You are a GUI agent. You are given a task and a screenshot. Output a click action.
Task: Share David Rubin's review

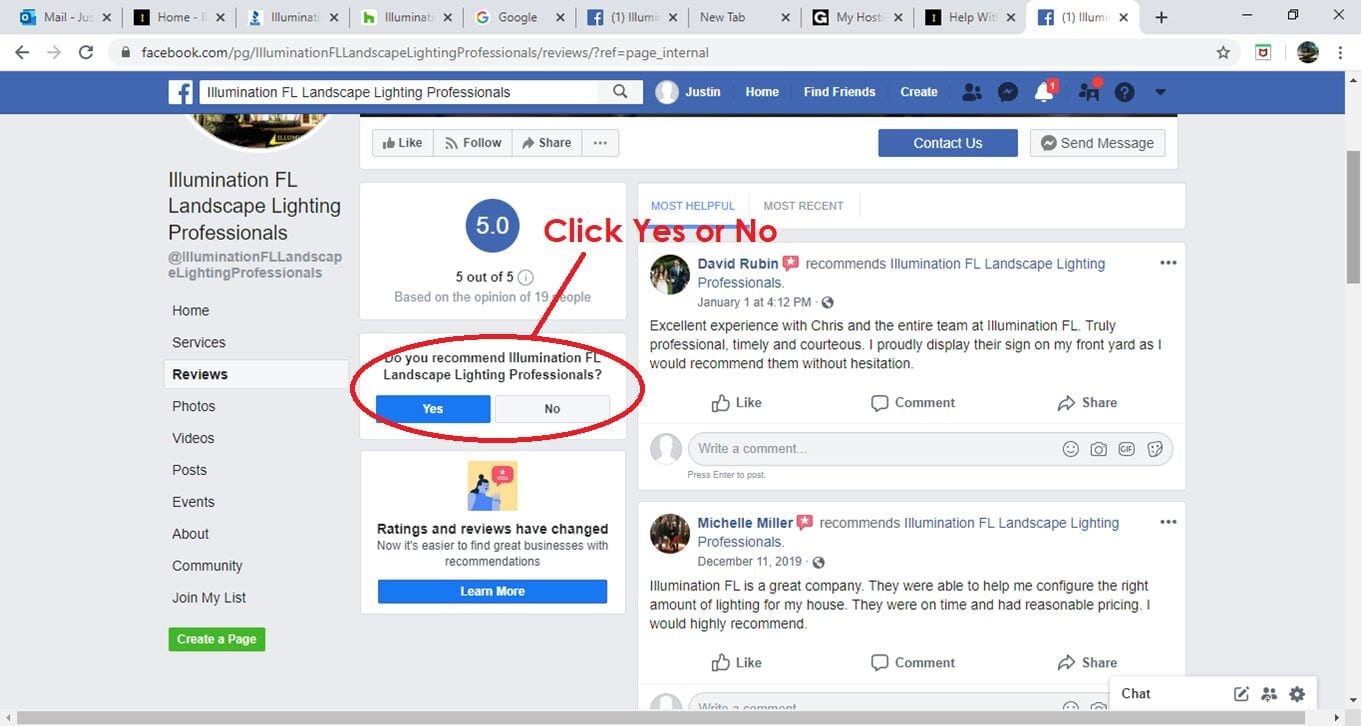tap(1087, 403)
